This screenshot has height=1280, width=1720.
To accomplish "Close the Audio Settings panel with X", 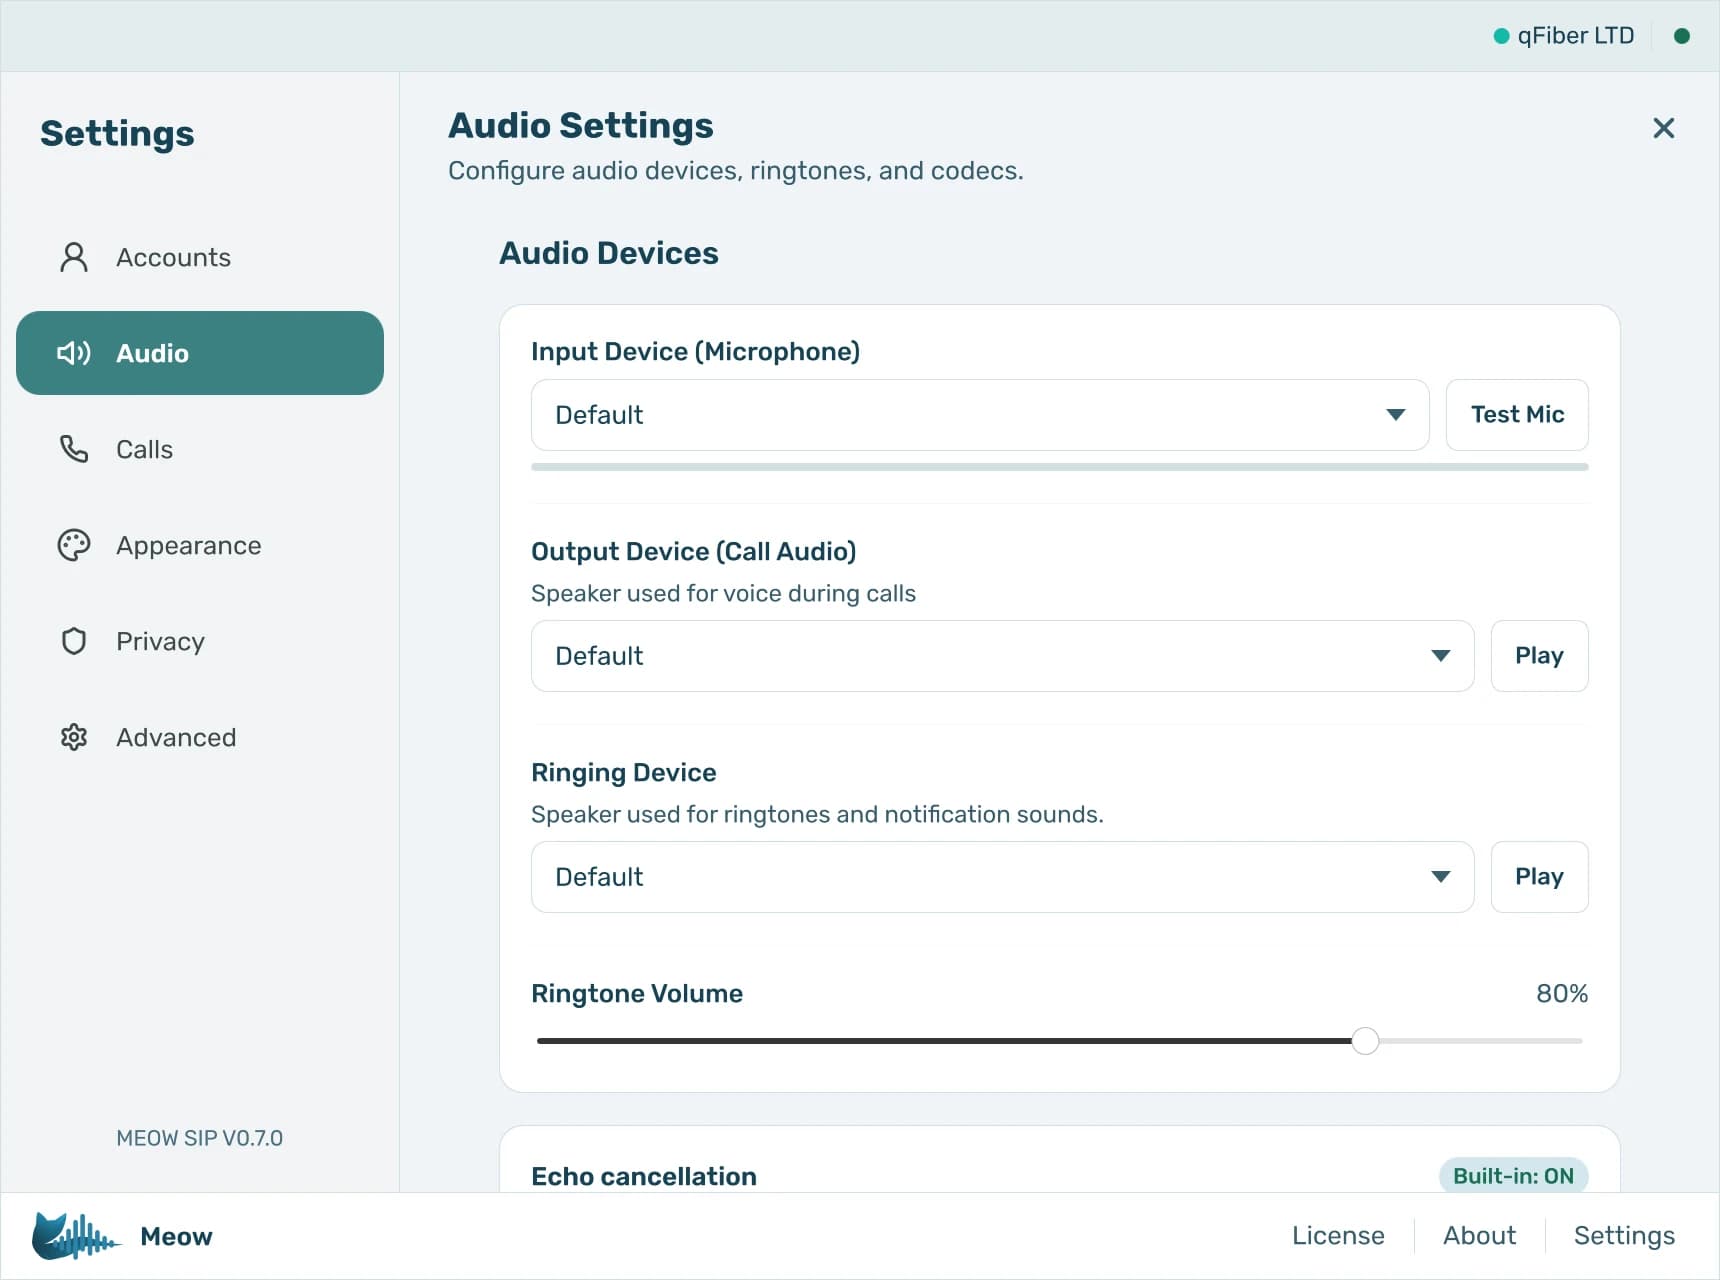I will 1664,128.
